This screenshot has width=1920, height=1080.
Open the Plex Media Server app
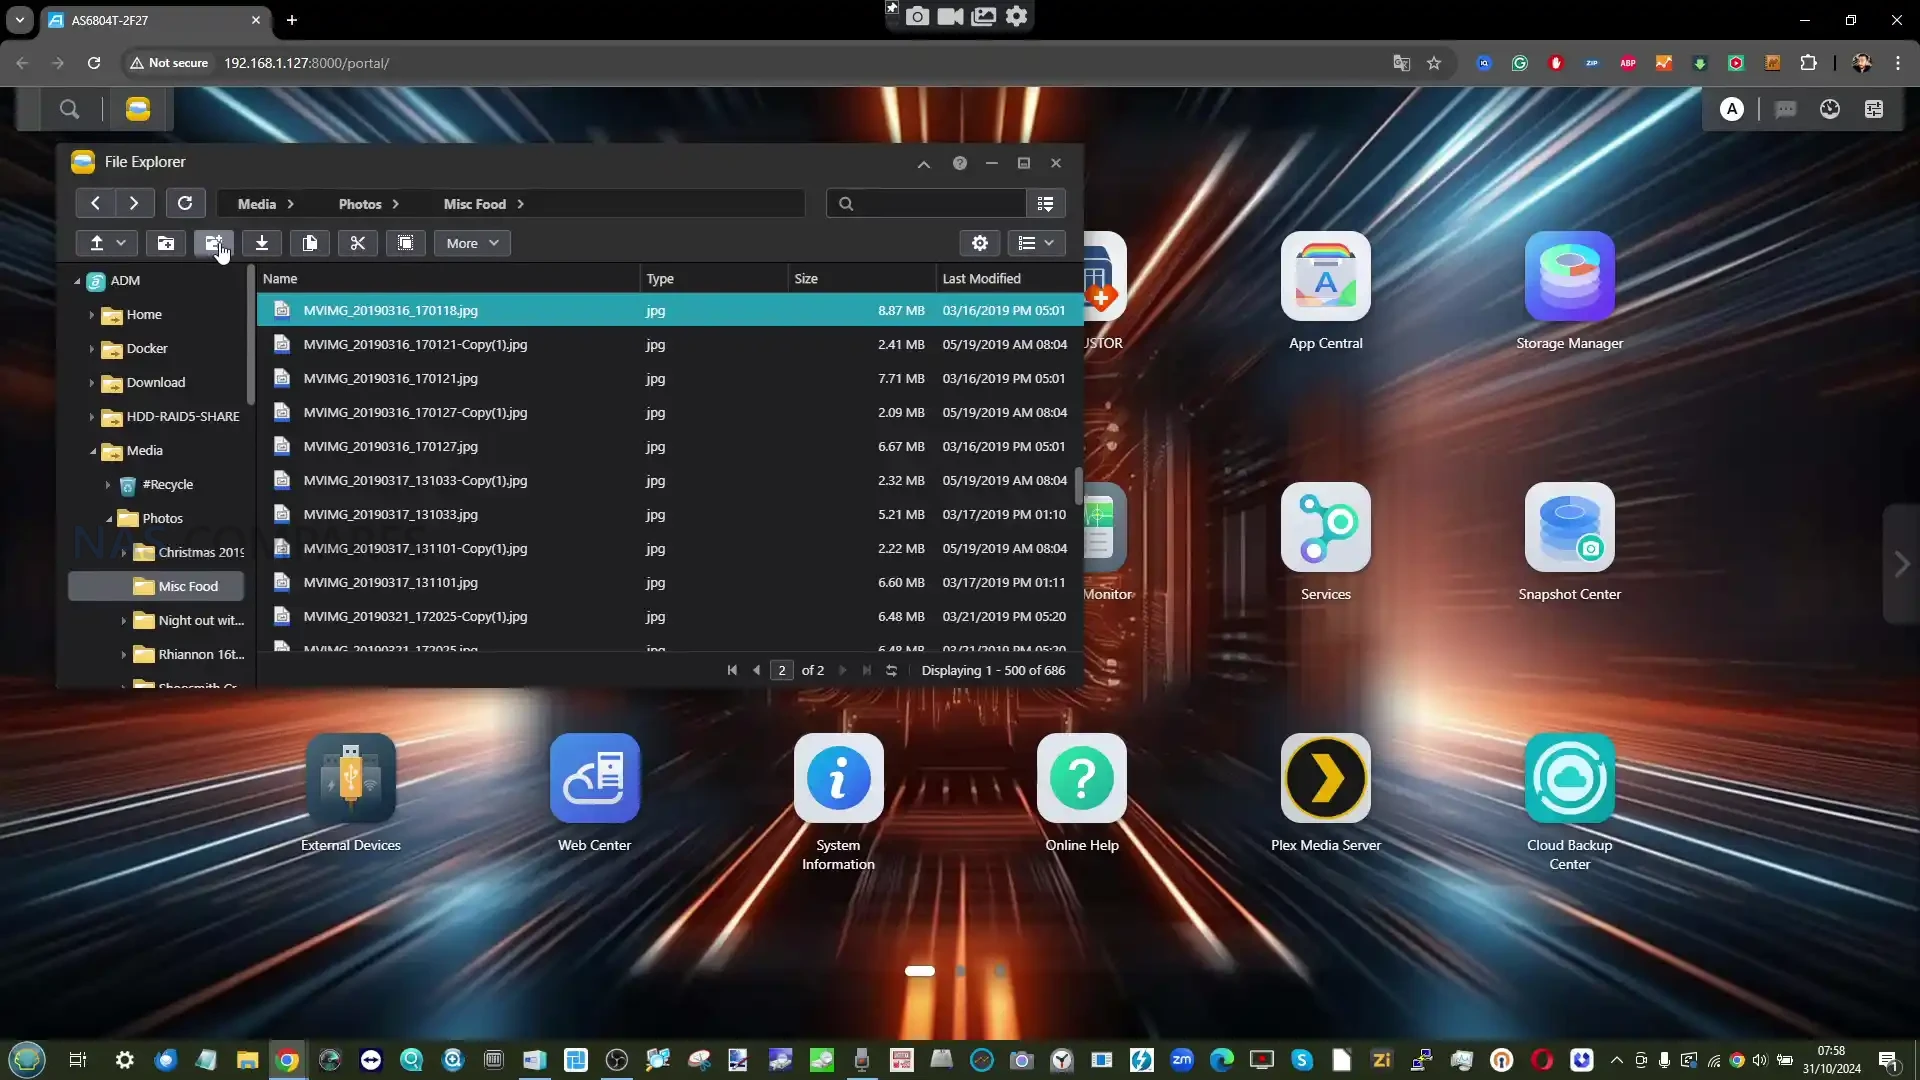(x=1325, y=778)
